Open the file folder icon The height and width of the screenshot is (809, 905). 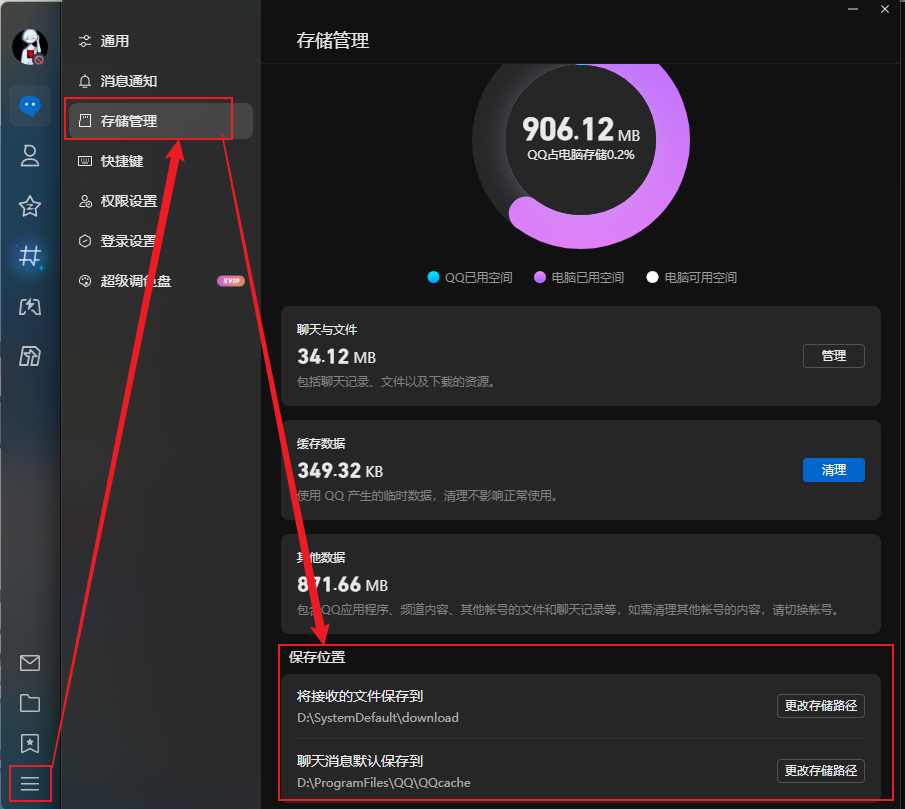coord(30,703)
